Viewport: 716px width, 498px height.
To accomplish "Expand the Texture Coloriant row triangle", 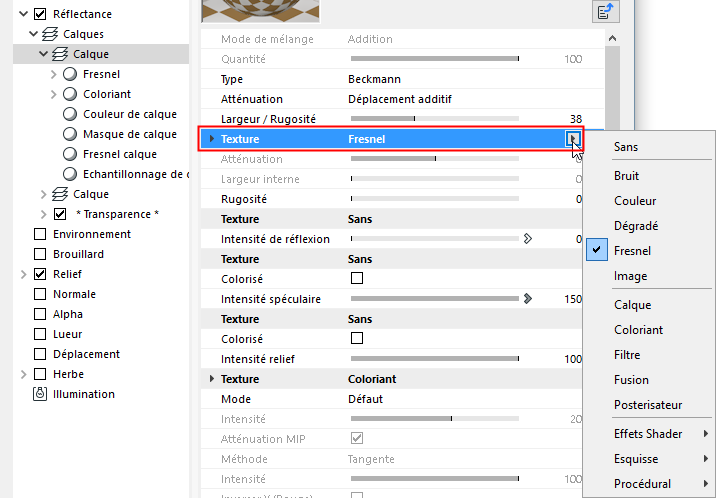I will pos(211,379).
